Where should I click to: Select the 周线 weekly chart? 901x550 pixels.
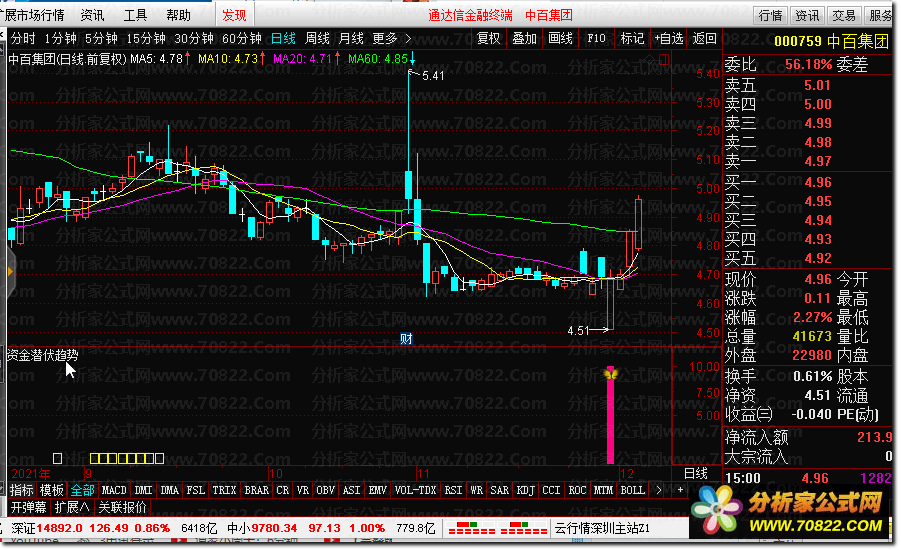click(317, 39)
